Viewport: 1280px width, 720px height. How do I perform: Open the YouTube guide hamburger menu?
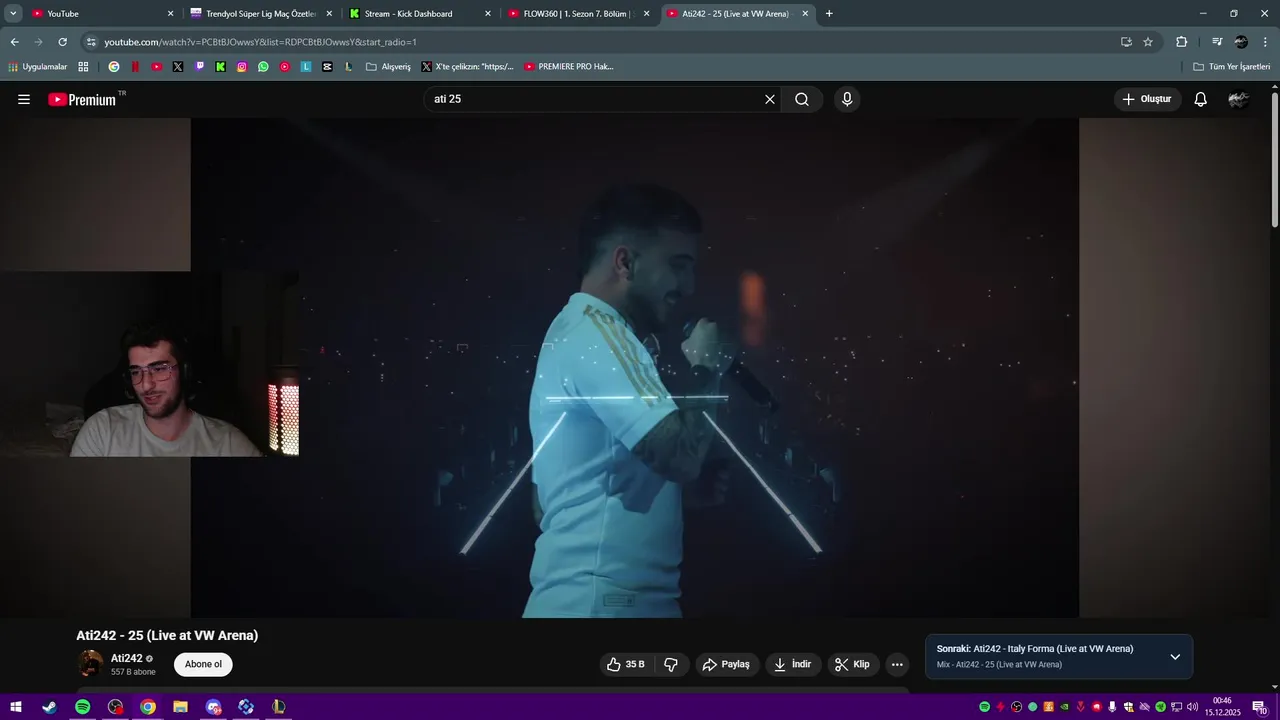[x=24, y=99]
